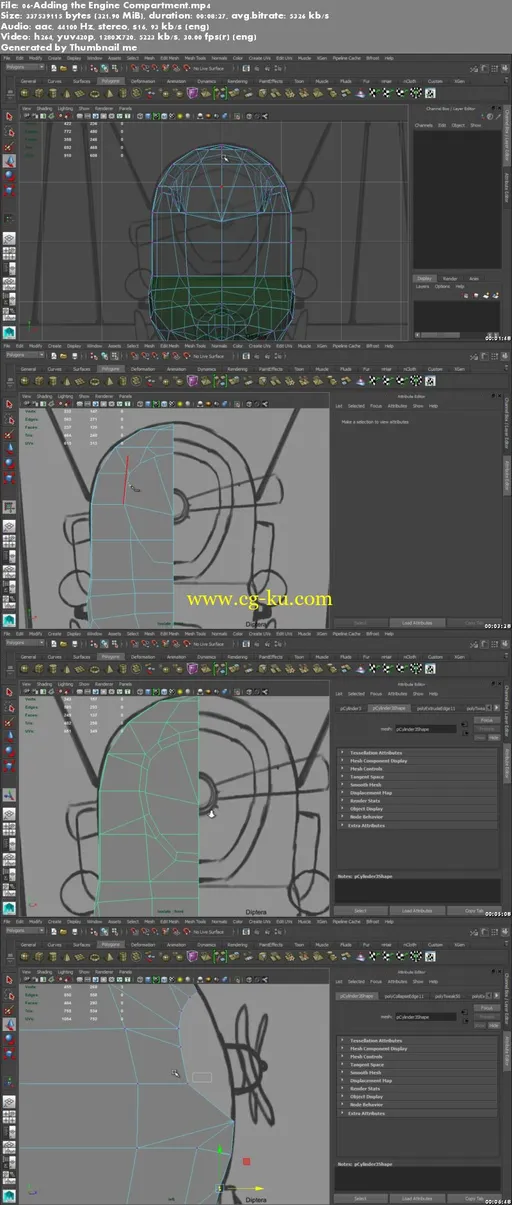Select the Display tab in Layer Editor
Screen dimensions: 512x1205
[x=425, y=278]
